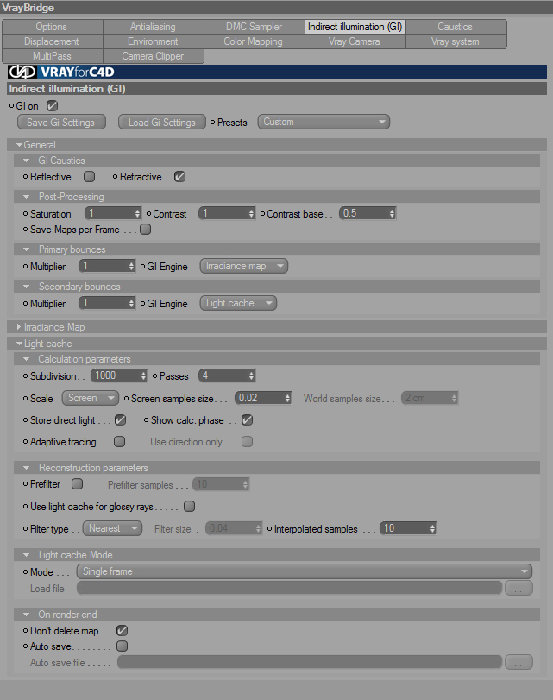Click Secondary bounces Multiplier field

pos(107,303)
